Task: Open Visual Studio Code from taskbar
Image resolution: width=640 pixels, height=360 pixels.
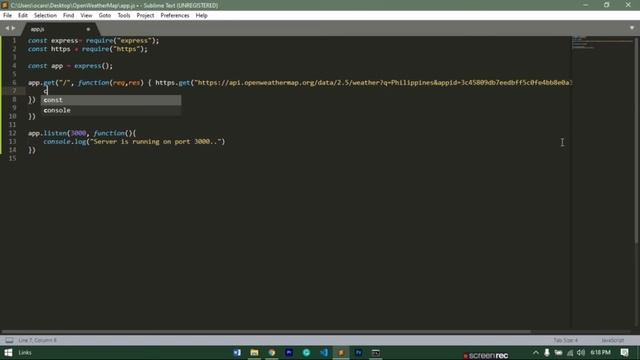Action: 324,353
